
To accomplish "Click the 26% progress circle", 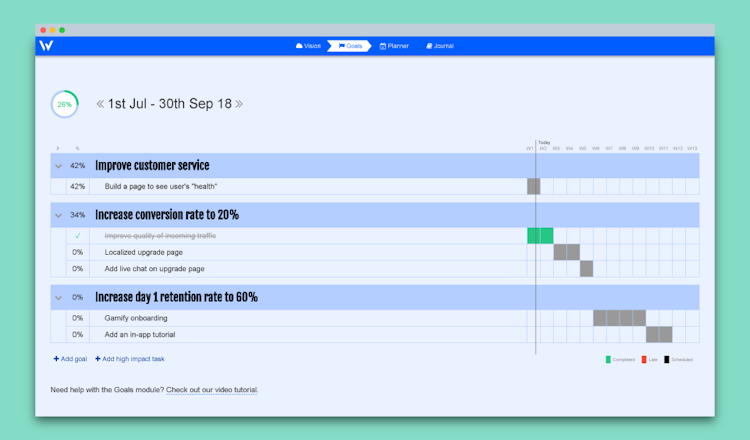I will 65,104.
